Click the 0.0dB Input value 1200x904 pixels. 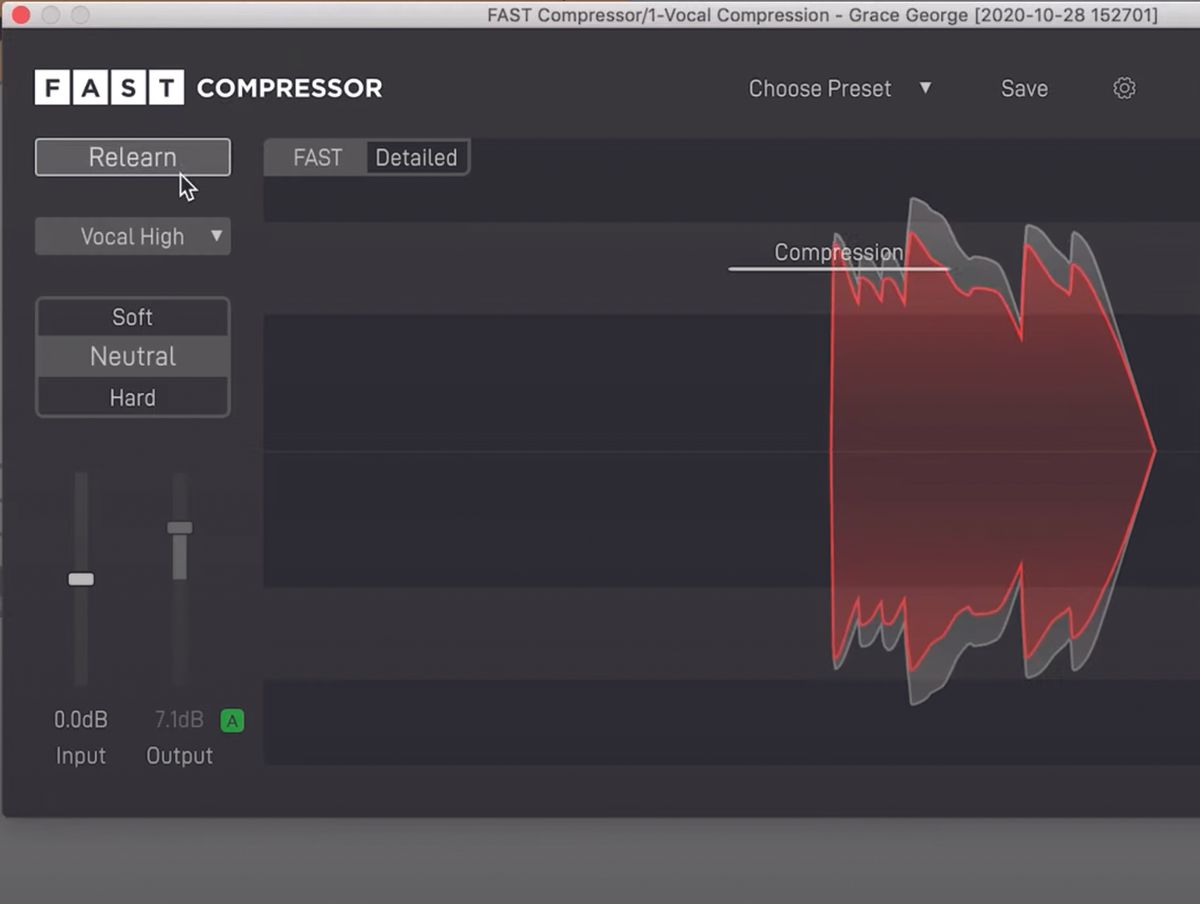click(79, 719)
